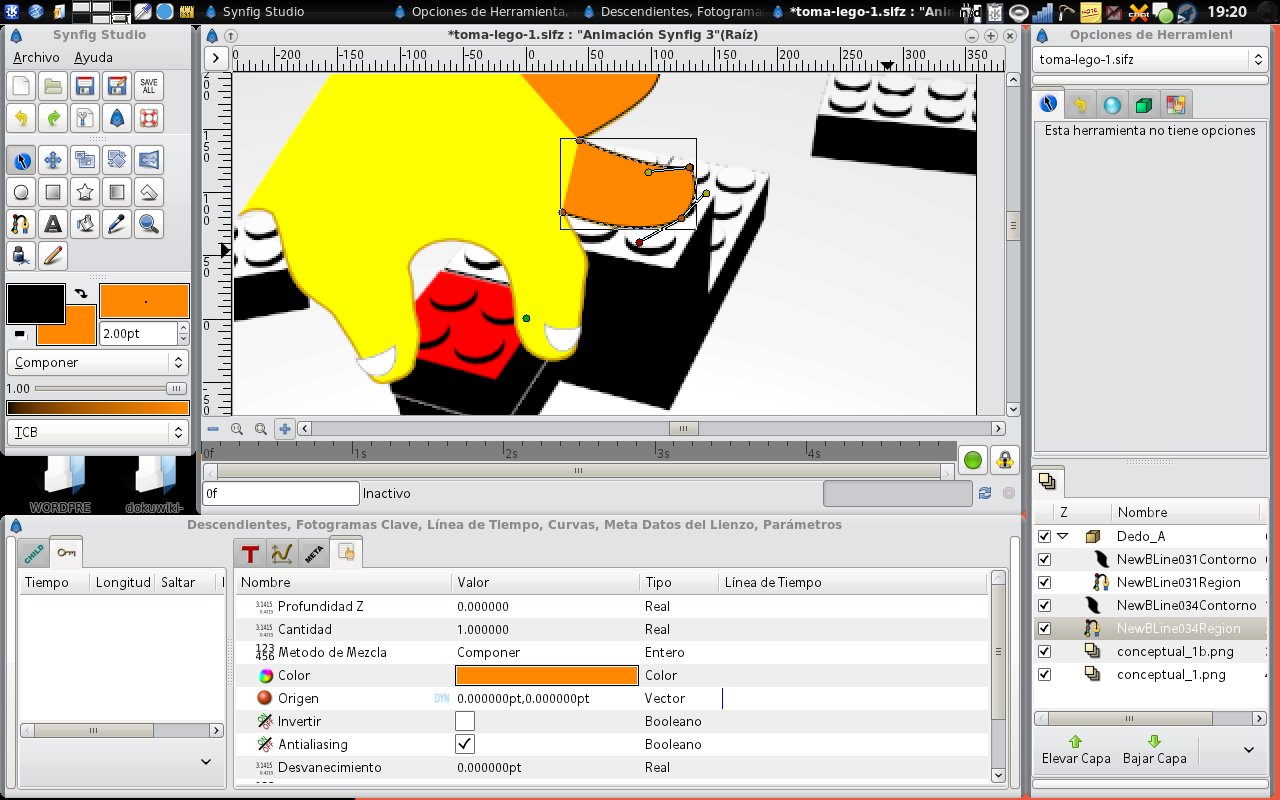Select the Scale tool
Screen dimensions: 1280x800
coord(85,160)
